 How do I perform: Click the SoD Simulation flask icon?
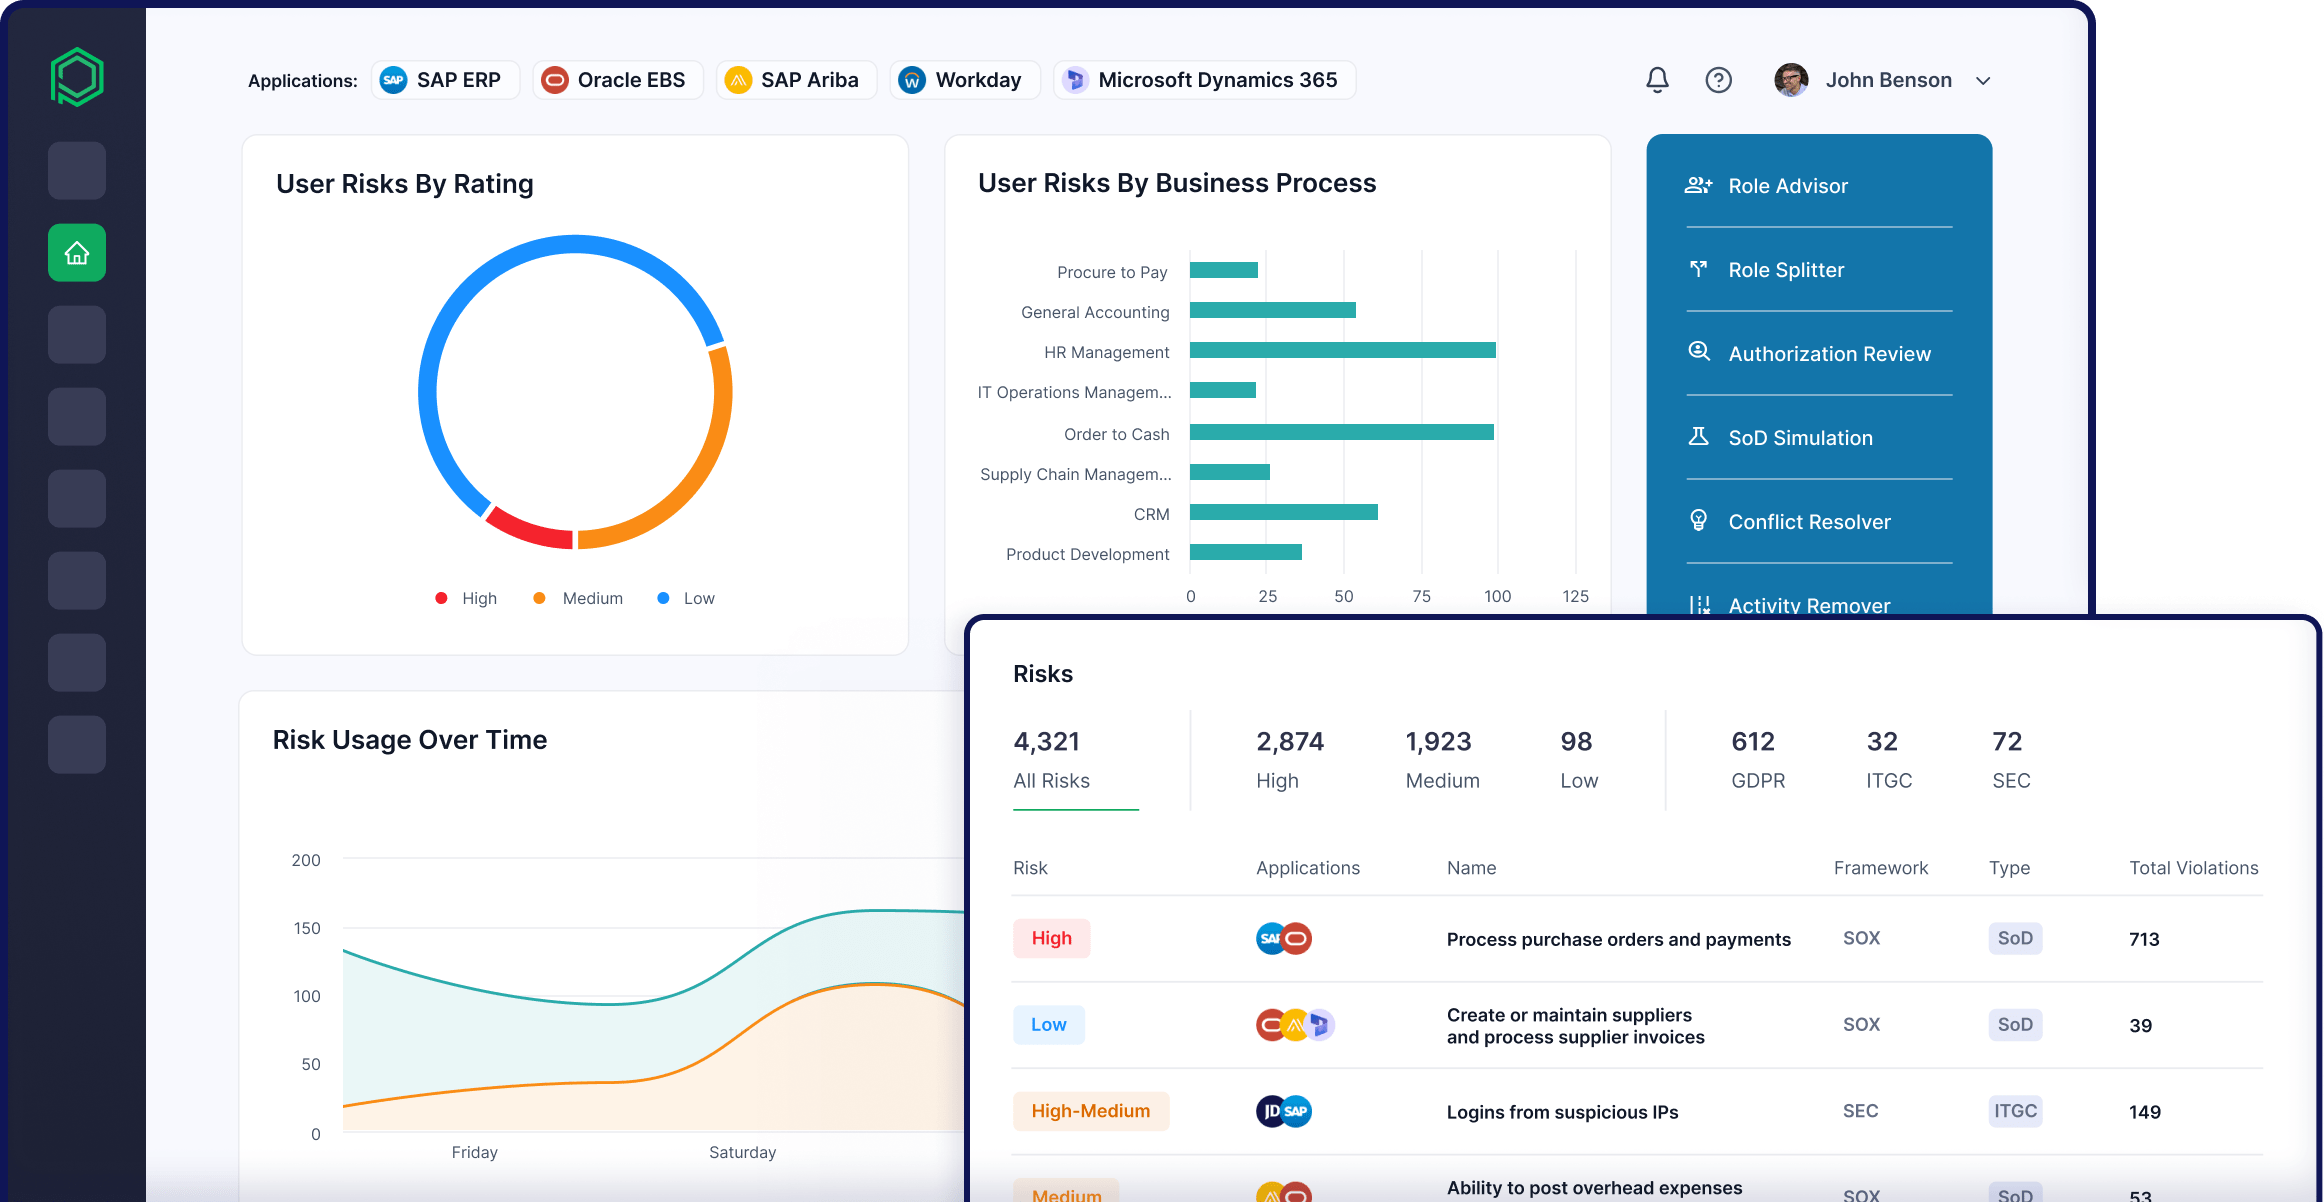(x=1698, y=437)
